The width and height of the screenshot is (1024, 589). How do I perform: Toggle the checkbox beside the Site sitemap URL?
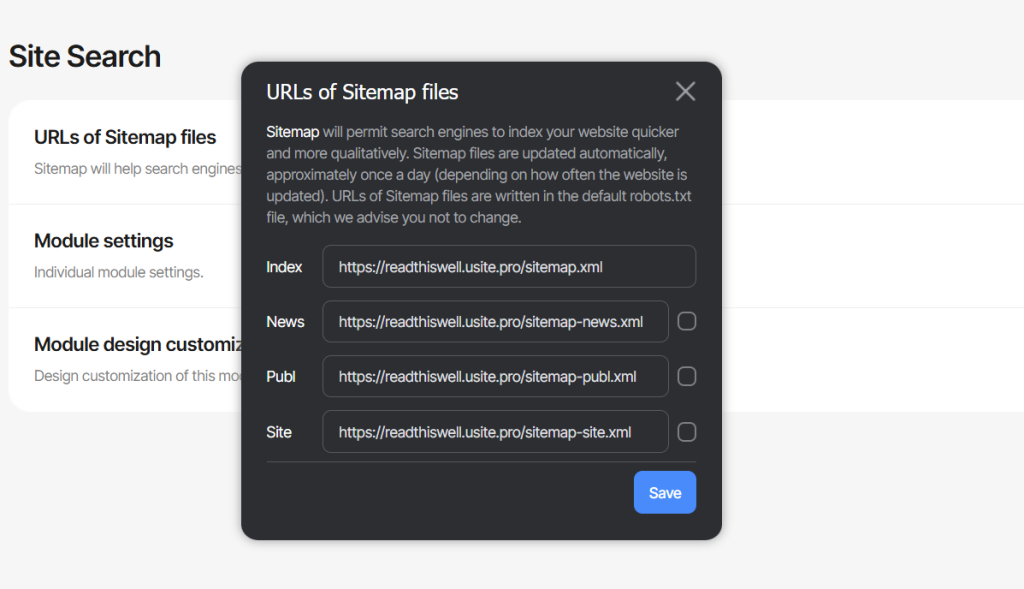click(686, 432)
